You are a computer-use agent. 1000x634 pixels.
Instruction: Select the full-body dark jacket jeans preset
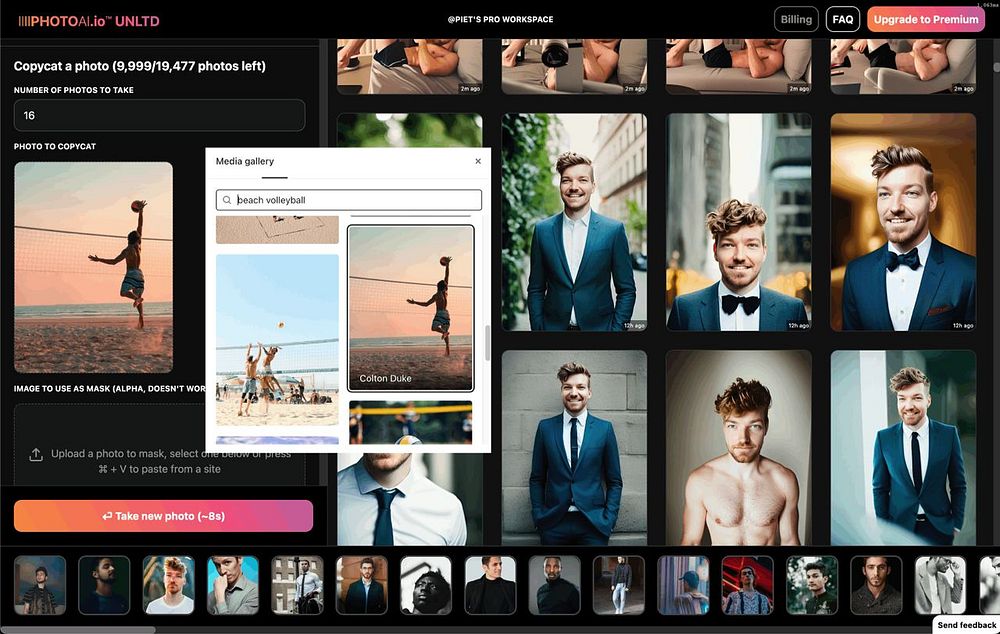click(x=619, y=585)
